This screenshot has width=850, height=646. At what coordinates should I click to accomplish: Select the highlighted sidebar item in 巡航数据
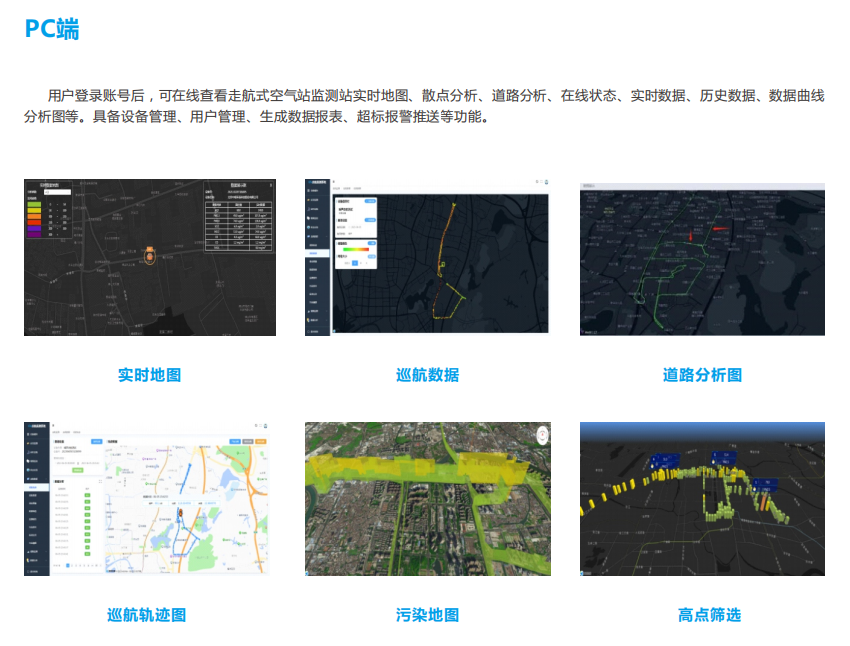tap(316, 253)
